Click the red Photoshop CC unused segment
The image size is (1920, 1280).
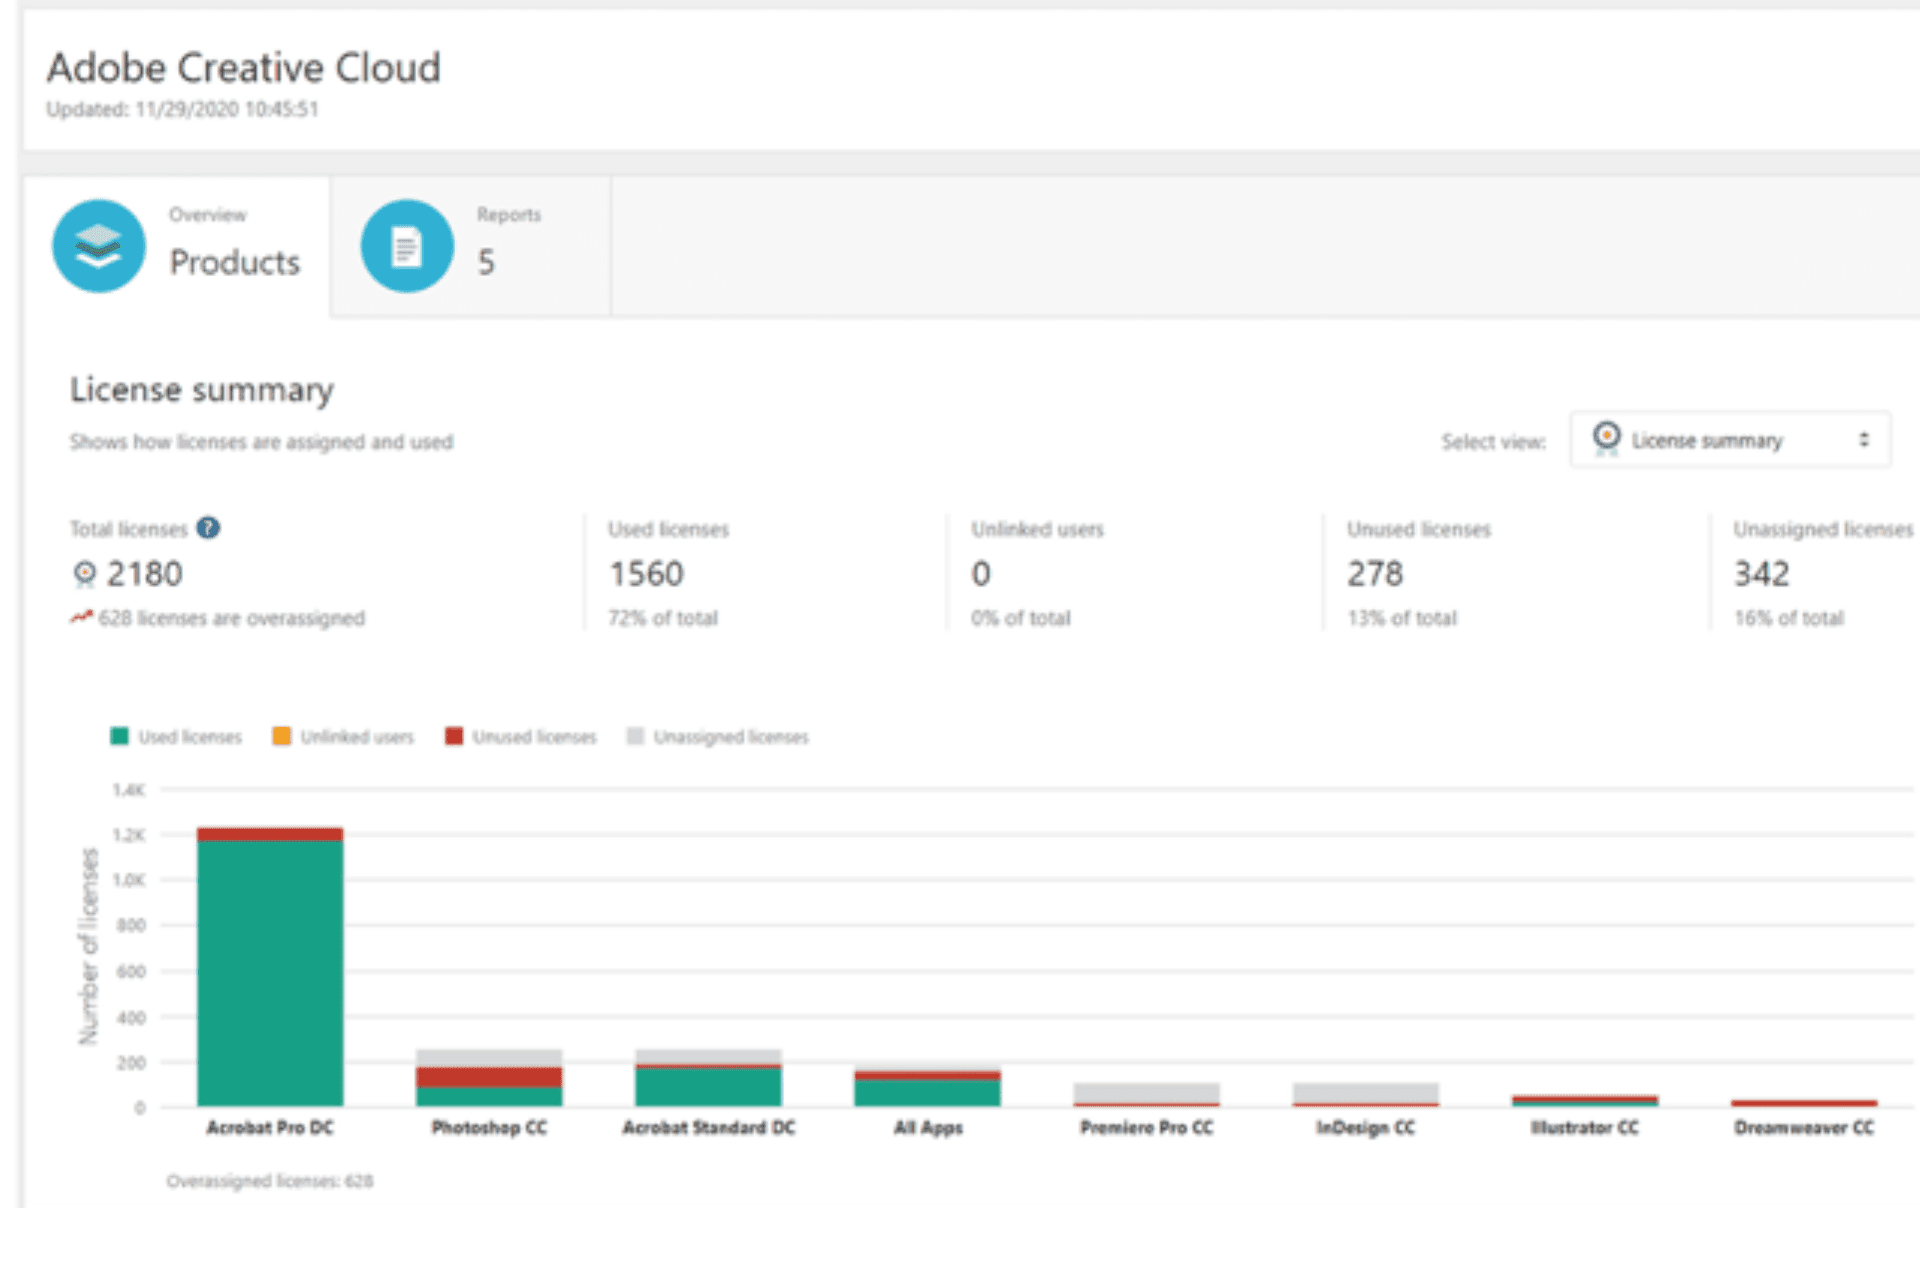pyautogui.click(x=489, y=1077)
